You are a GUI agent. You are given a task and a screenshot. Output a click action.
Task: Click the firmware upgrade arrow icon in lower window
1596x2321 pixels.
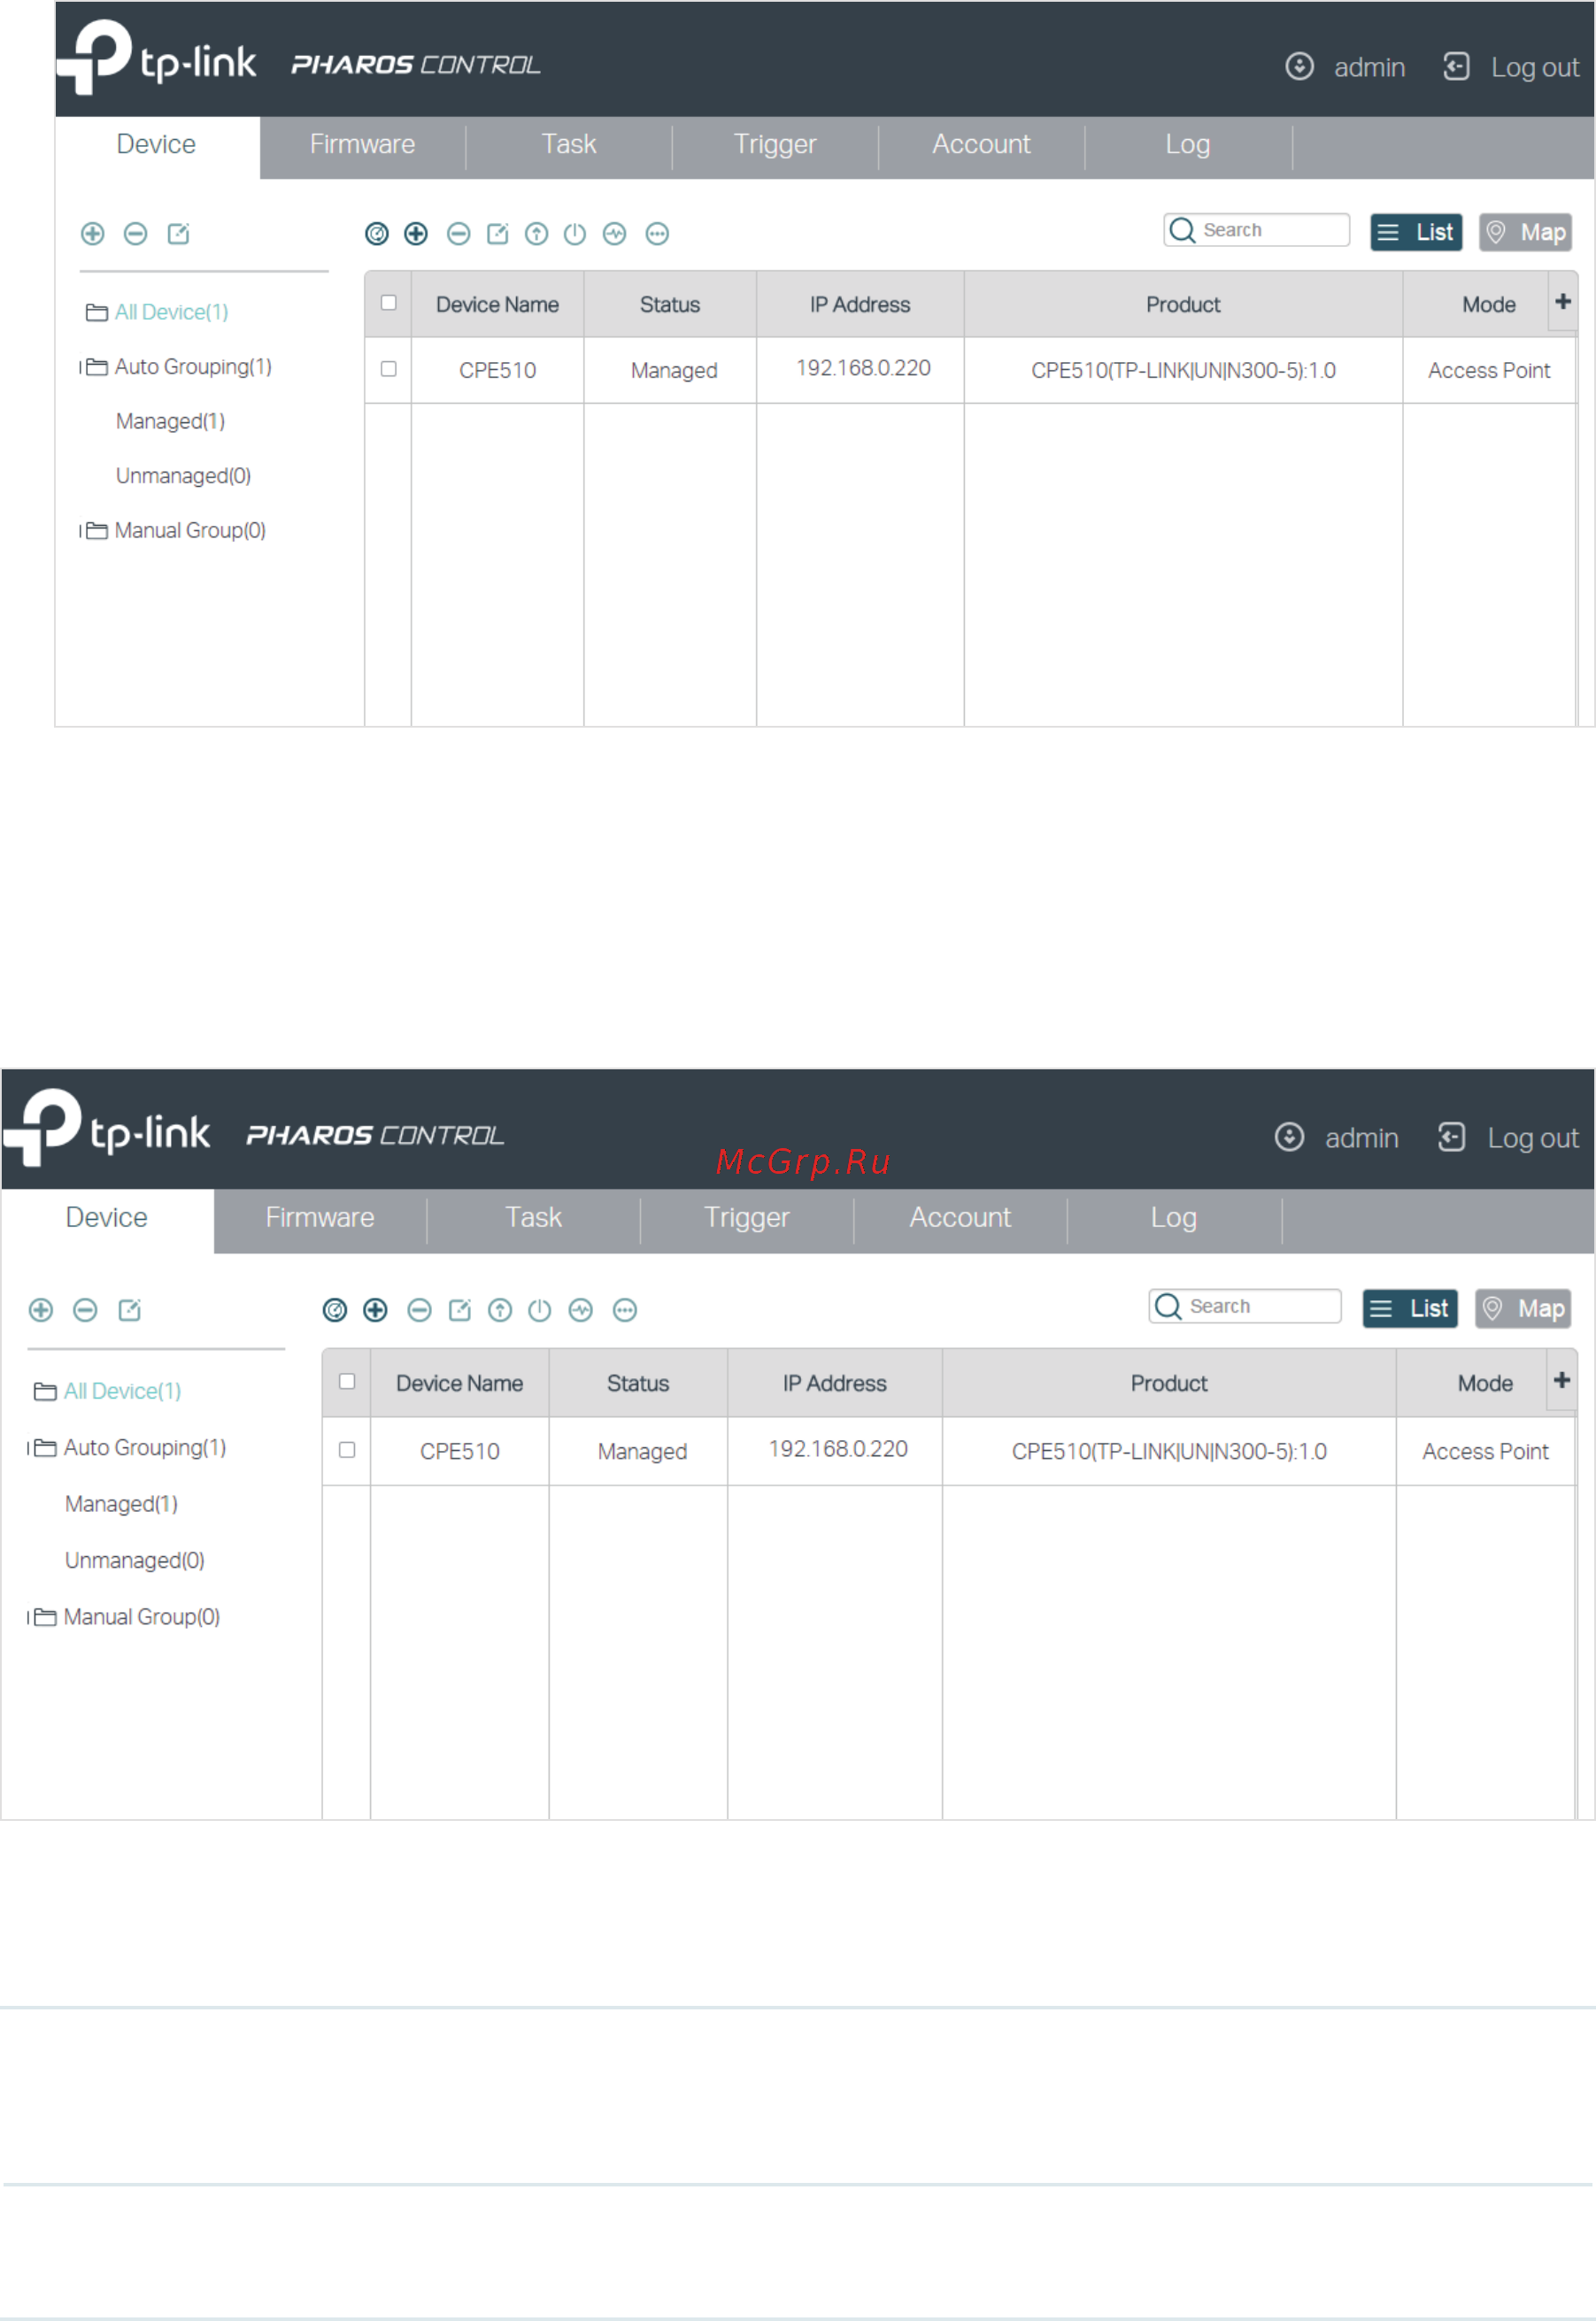pyautogui.click(x=501, y=1310)
